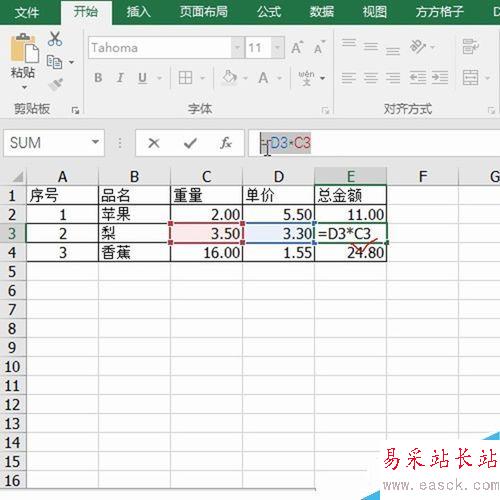Switch to 视图 tab
Viewport: 500px width, 500px height.
(375, 12)
